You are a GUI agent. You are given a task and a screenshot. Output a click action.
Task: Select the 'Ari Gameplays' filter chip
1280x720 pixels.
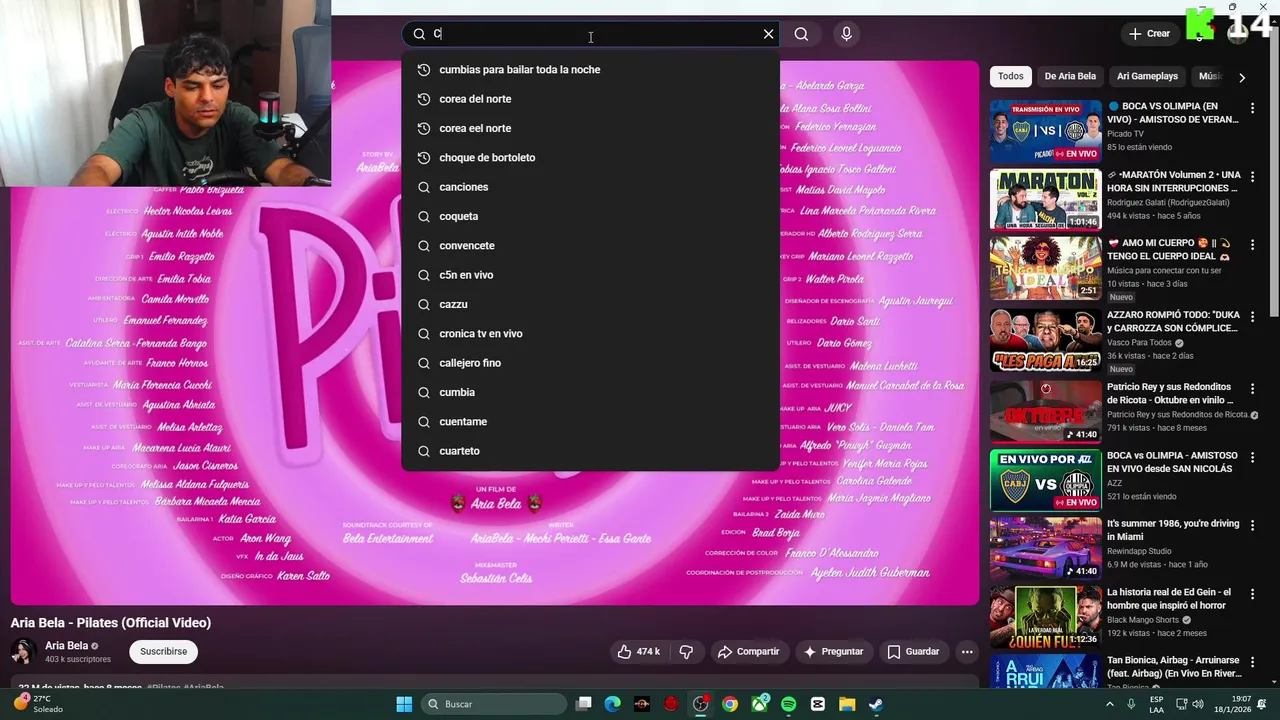(1147, 76)
